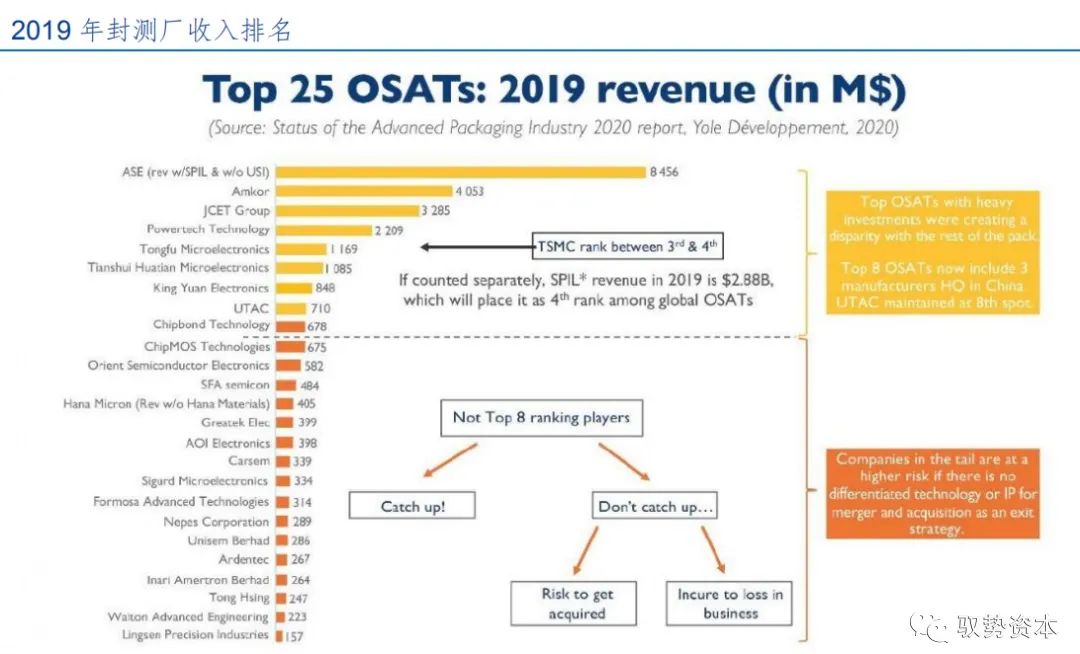Image resolution: width=1080 pixels, height=654 pixels.
Task: Click the "UTAC" company label
Action: click(x=251, y=308)
